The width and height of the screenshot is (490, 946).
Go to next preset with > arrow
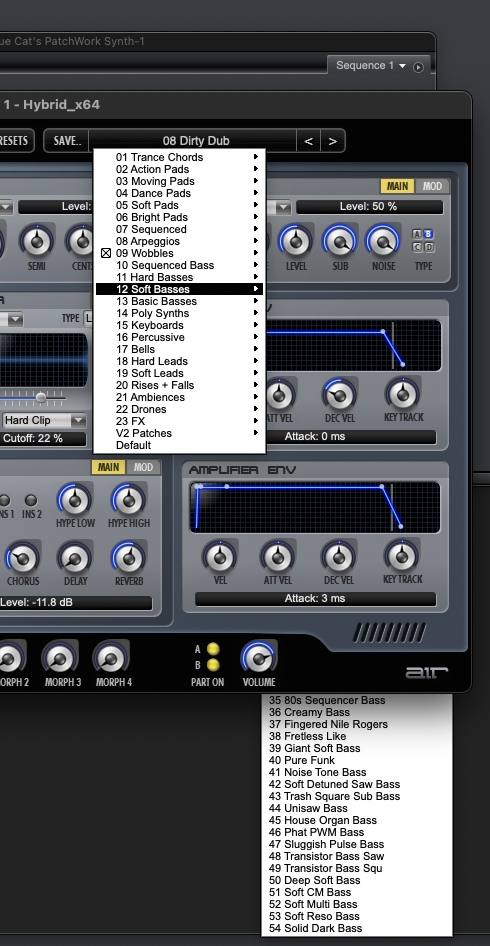click(332, 141)
